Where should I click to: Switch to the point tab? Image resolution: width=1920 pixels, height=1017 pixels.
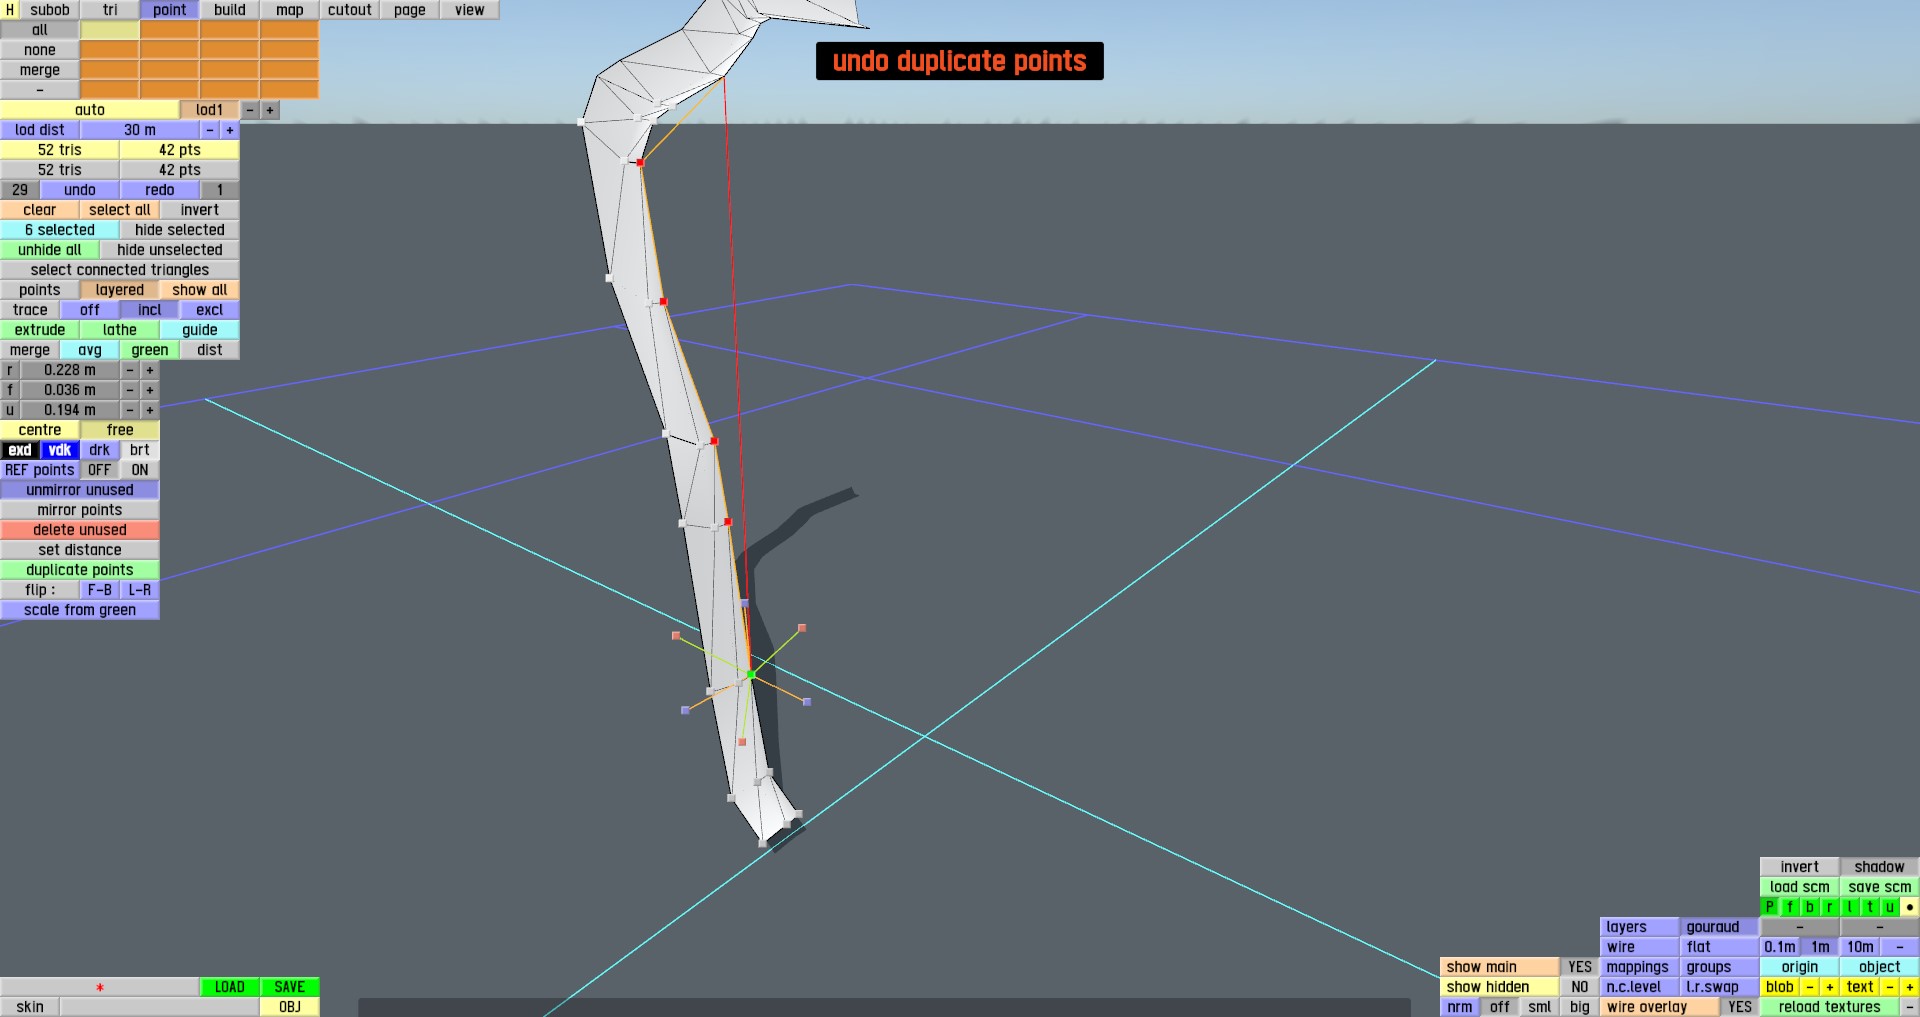click(x=170, y=10)
